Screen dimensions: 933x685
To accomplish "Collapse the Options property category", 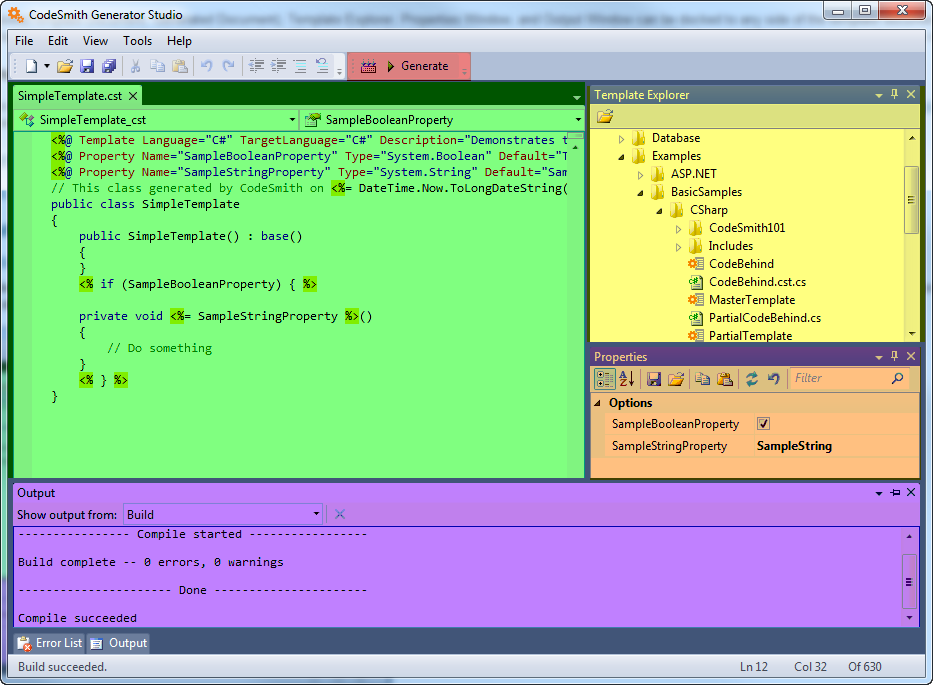I will (597, 403).
